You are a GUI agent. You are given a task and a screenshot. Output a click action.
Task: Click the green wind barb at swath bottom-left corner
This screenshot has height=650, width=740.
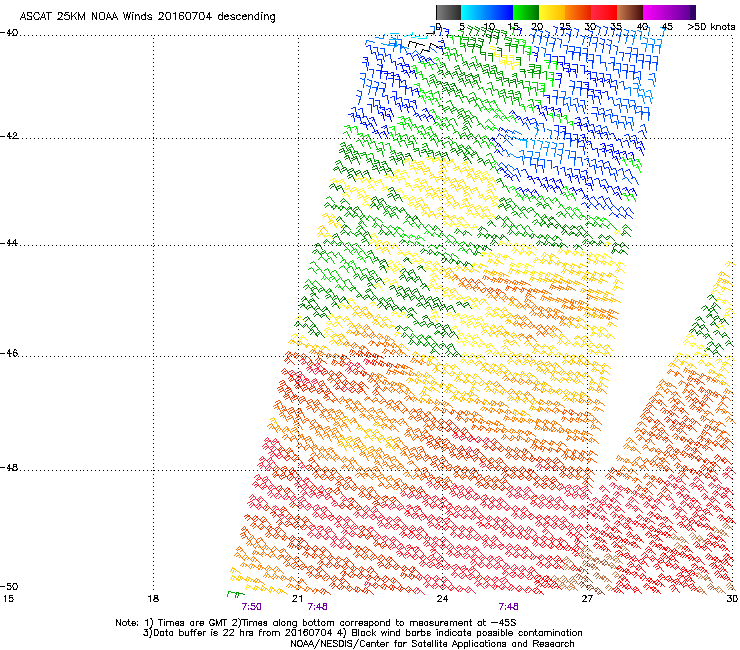pyautogui.click(x=235, y=594)
